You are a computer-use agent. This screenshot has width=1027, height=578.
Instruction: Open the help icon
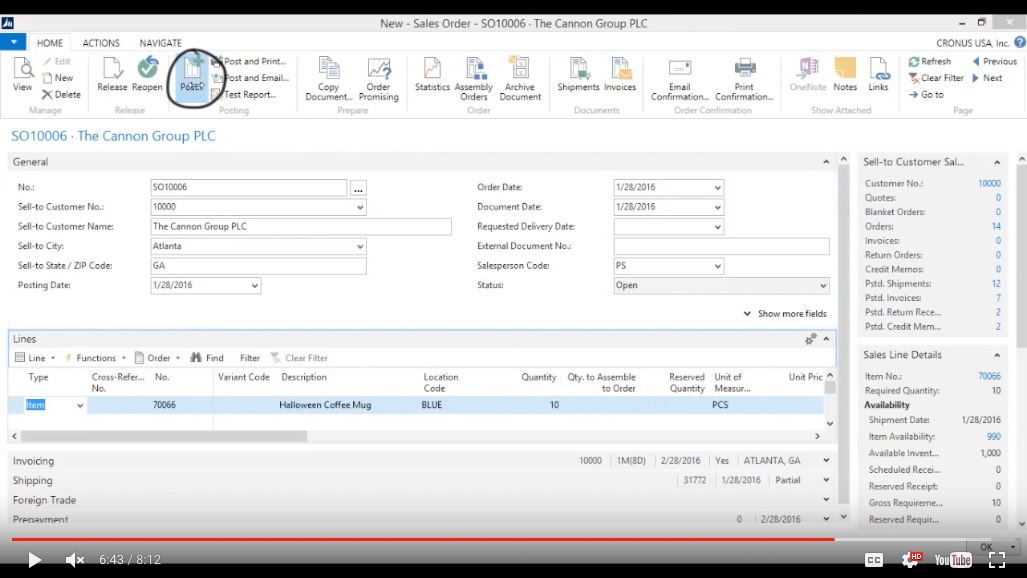pyautogui.click(x=1020, y=42)
